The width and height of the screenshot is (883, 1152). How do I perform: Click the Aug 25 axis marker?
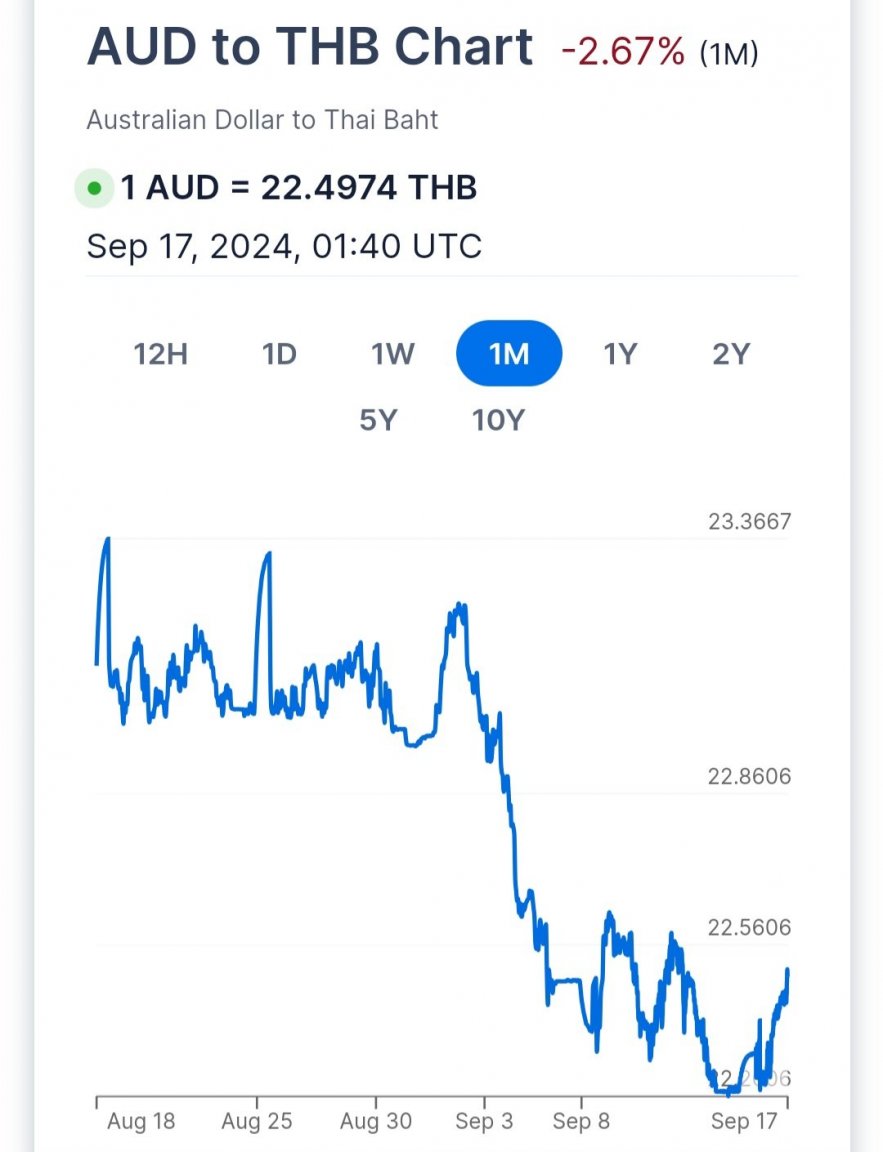(257, 1121)
